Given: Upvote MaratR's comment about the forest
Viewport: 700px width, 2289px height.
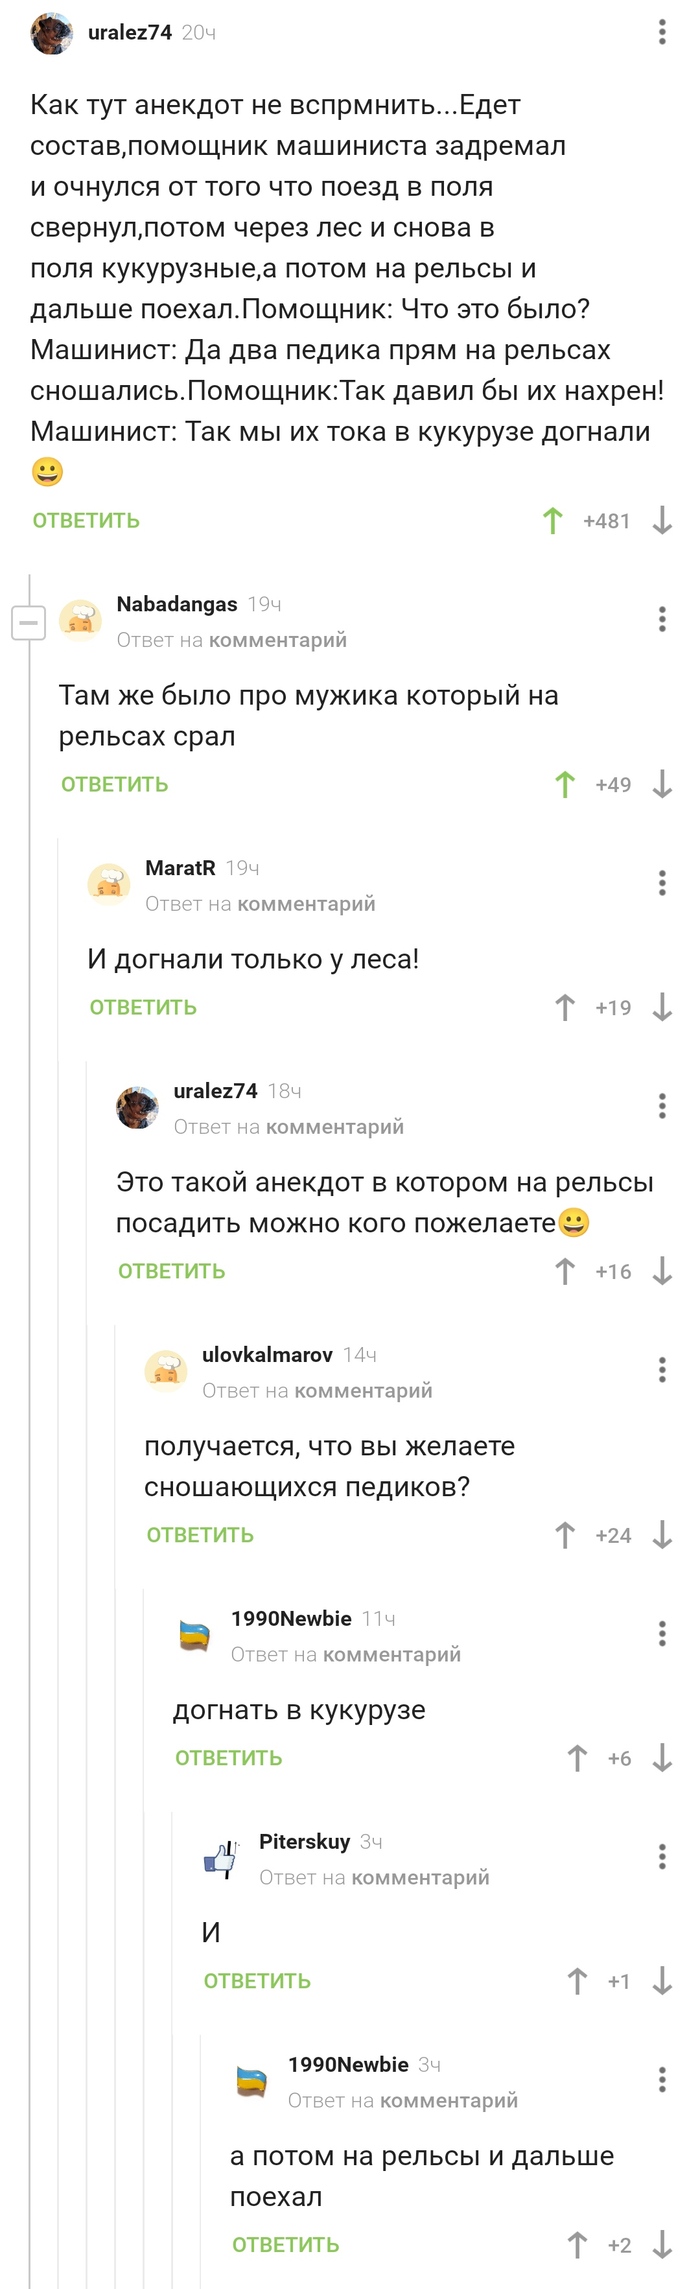Looking at the screenshot, I should 567,1007.
